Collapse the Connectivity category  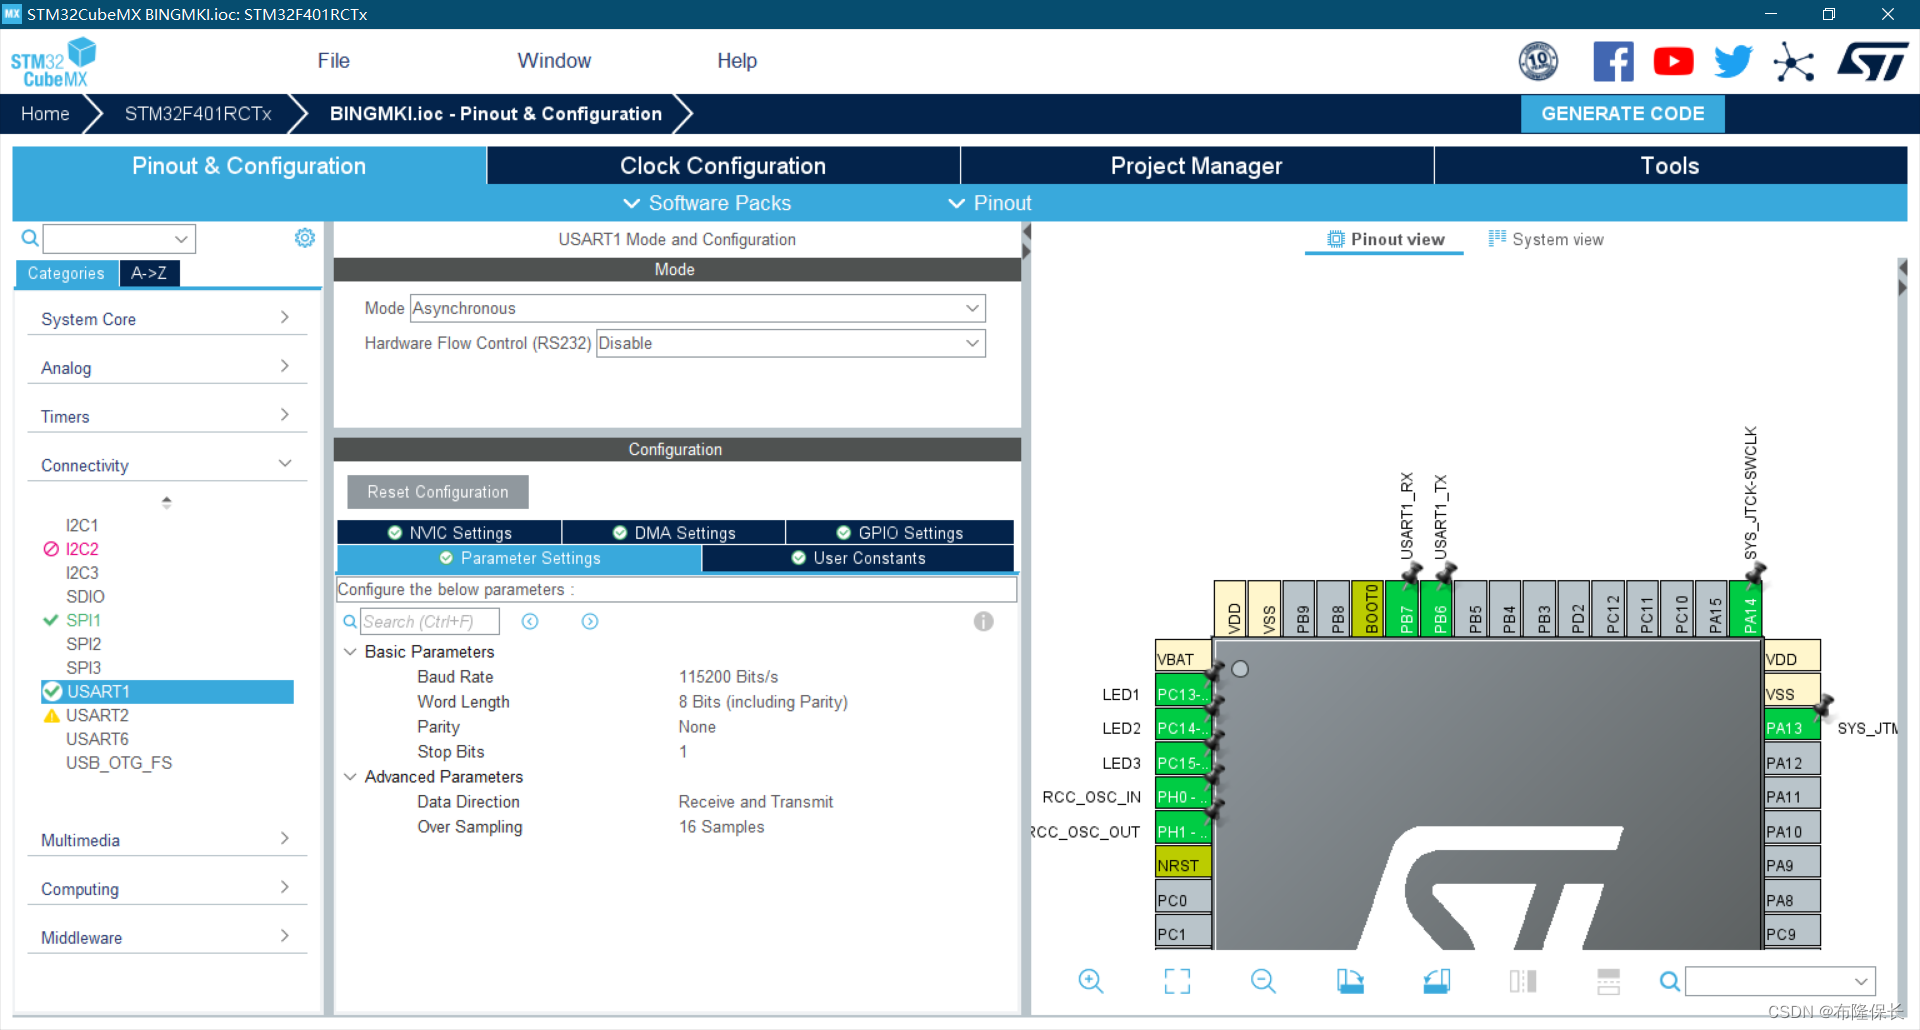coord(166,465)
